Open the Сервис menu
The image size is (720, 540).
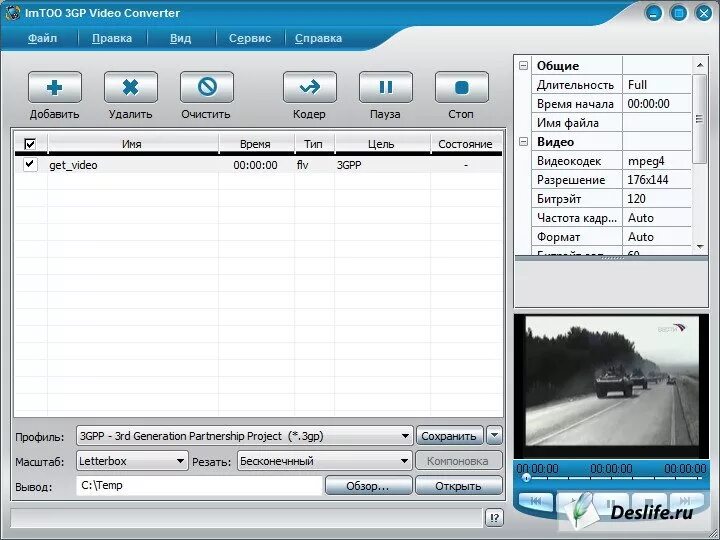click(x=250, y=38)
